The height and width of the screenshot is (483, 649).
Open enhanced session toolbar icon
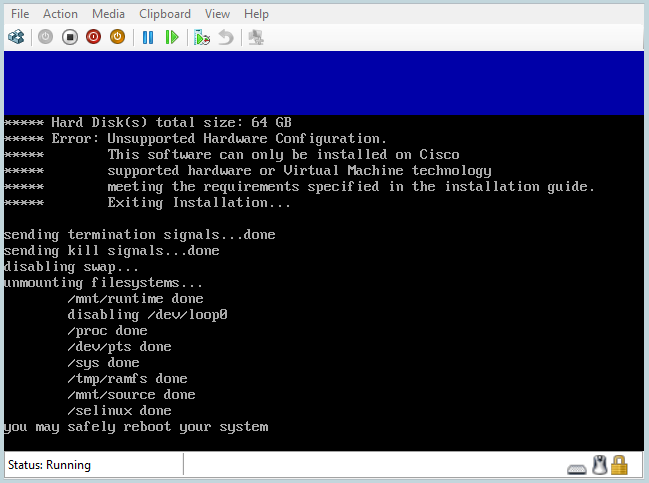coord(256,37)
